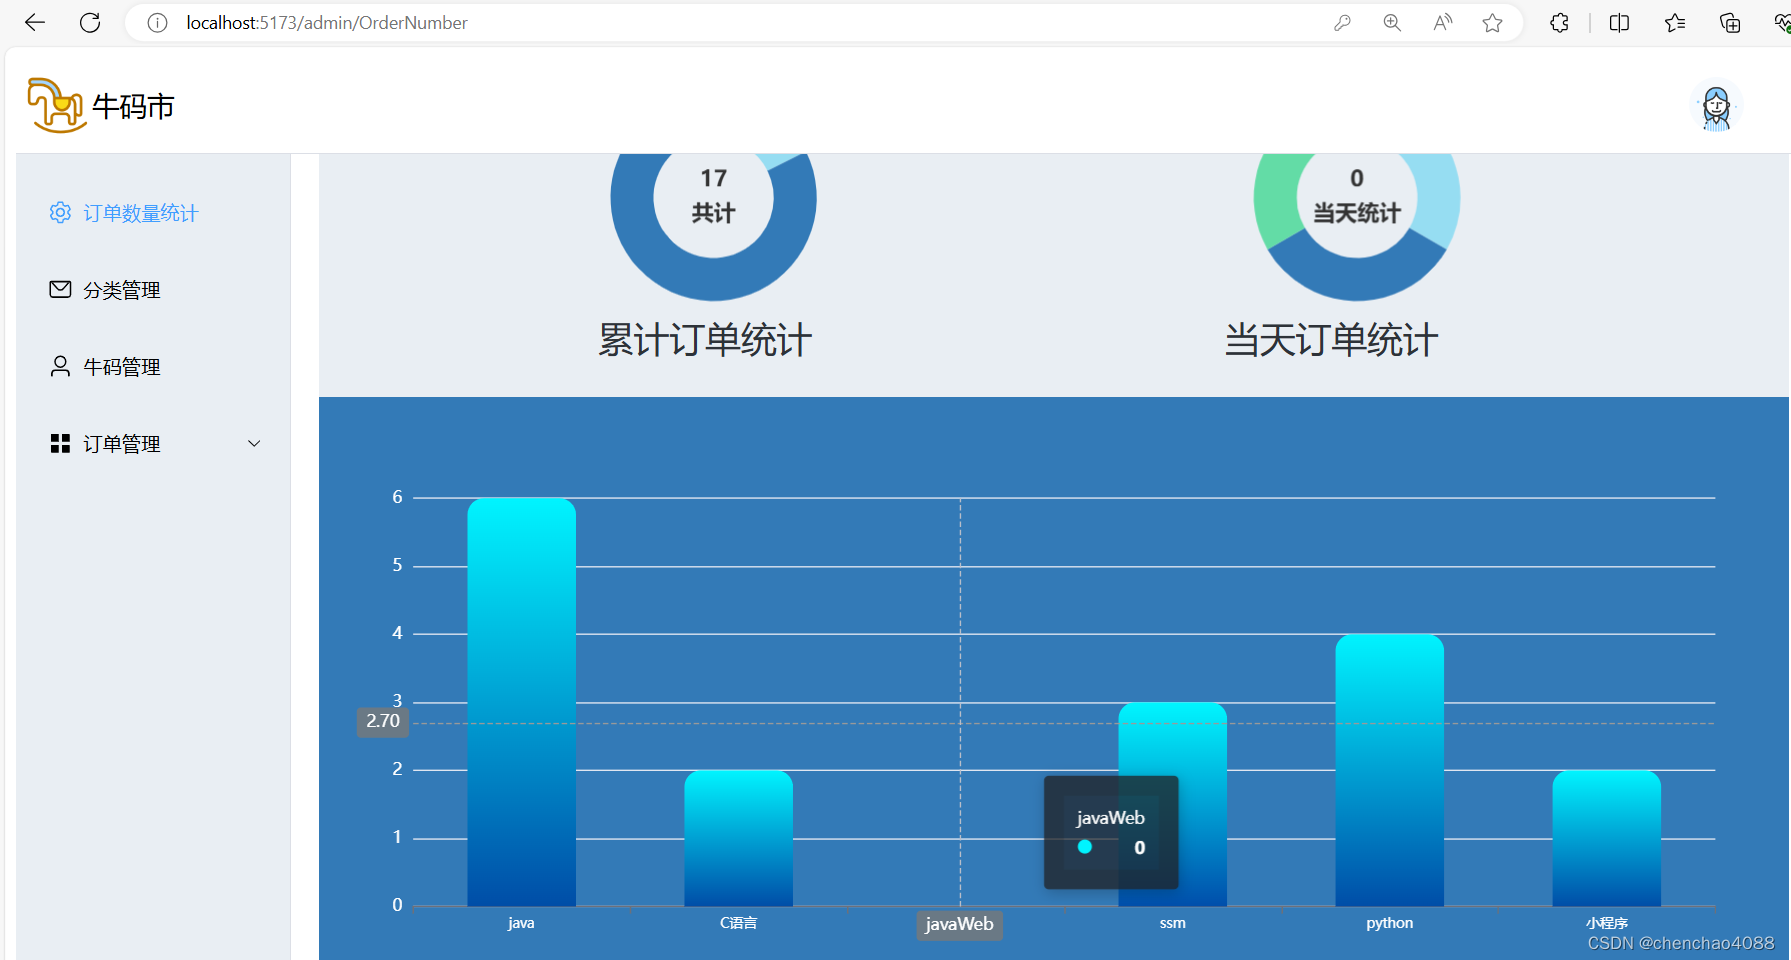Viewport: 1791px width, 960px height.
Task: Click the y-axis value 4
Action: [x=397, y=633]
